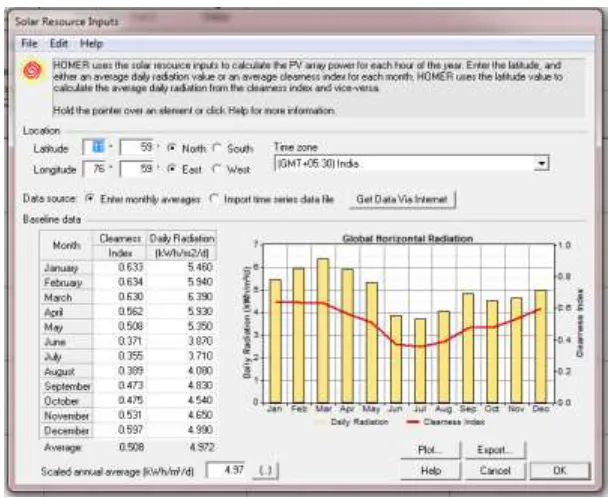Image resolution: width=614 pixels, height=498 pixels.
Task: Click the Scaled annual average field 4.97
Action: click(226, 470)
